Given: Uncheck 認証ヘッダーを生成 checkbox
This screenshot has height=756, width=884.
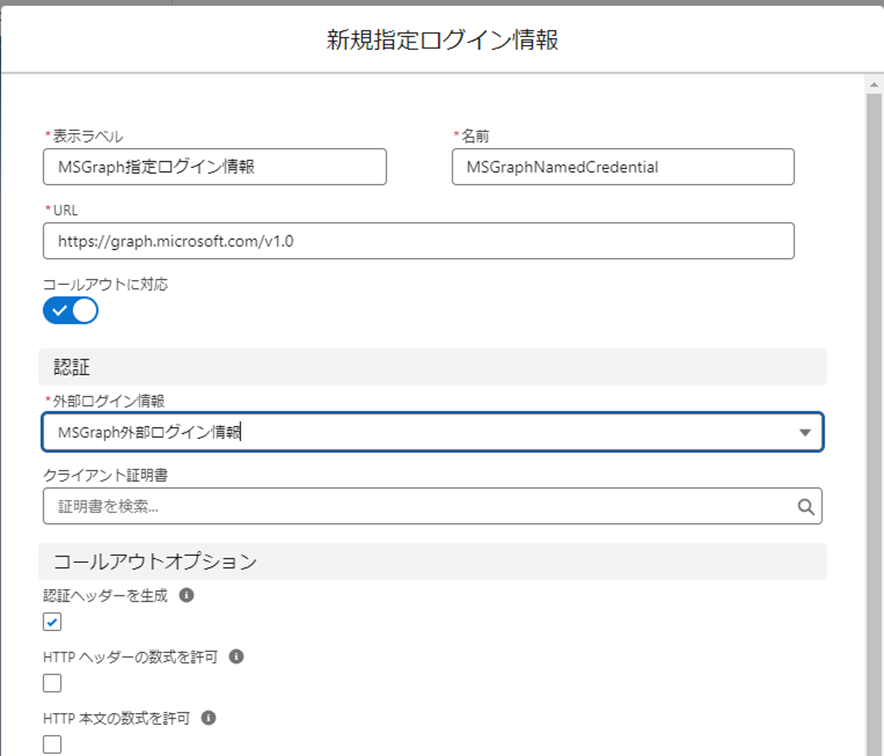Looking at the screenshot, I should 52,622.
